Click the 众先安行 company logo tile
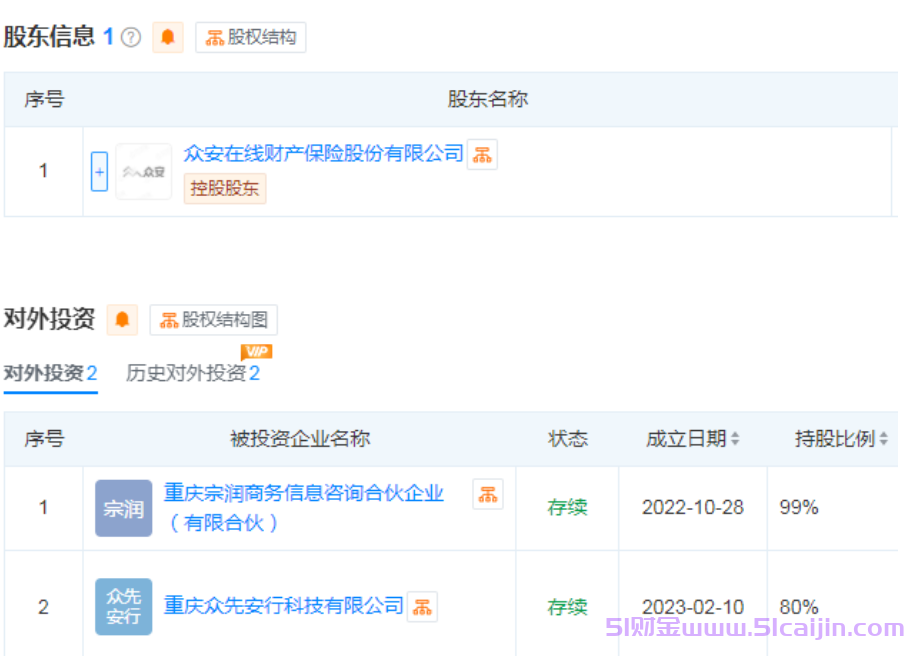 pyautogui.click(x=124, y=607)
